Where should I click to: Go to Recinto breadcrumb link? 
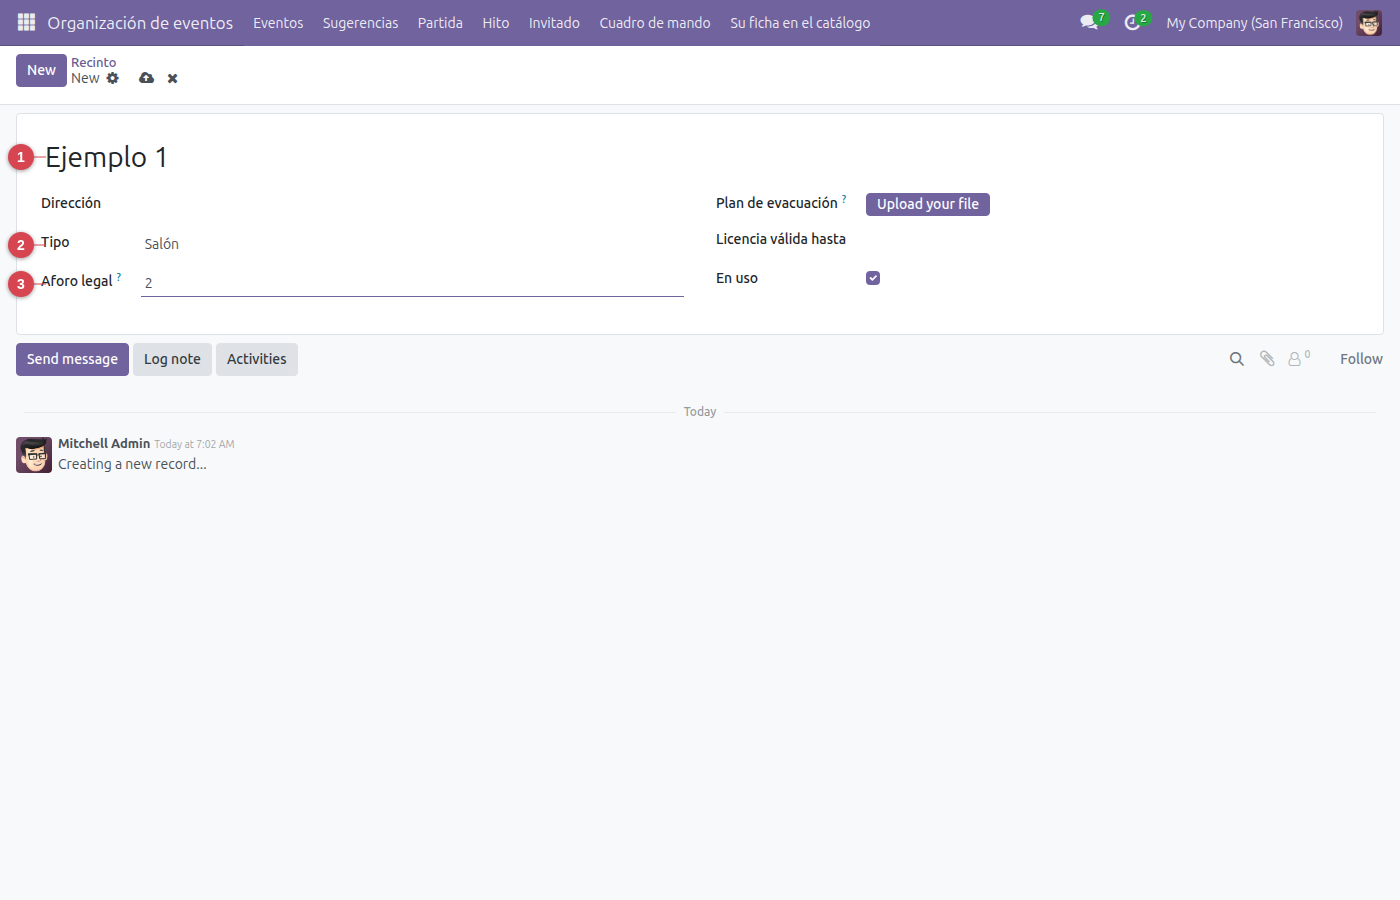94,62
